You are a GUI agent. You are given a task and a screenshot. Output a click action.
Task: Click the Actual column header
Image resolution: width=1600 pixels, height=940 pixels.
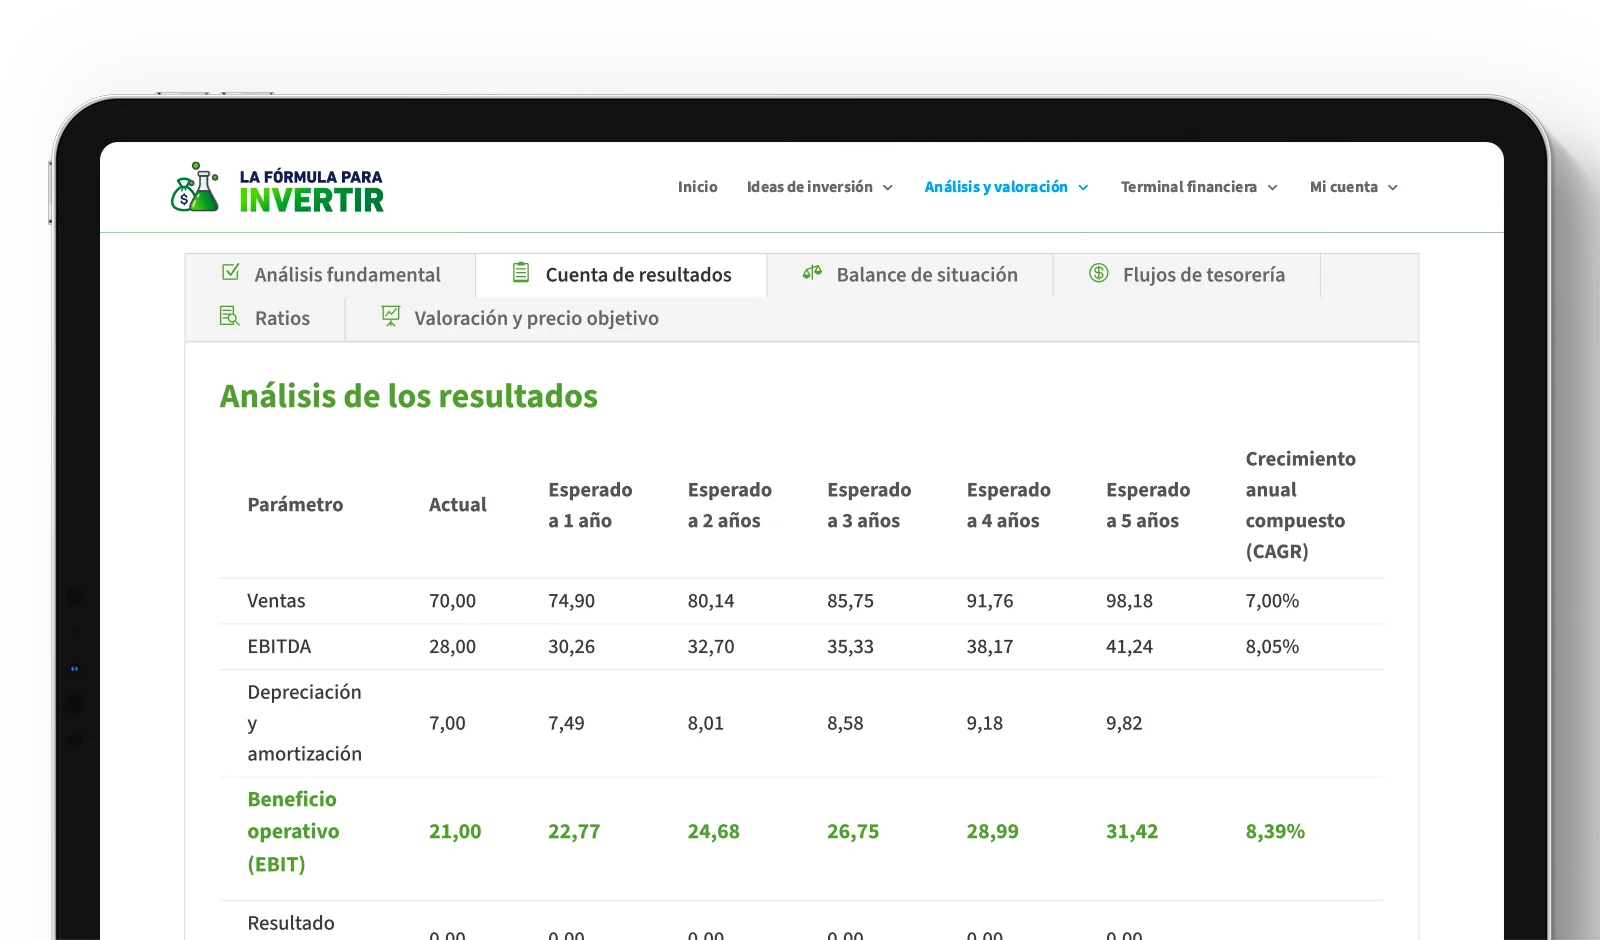(458, 505)
